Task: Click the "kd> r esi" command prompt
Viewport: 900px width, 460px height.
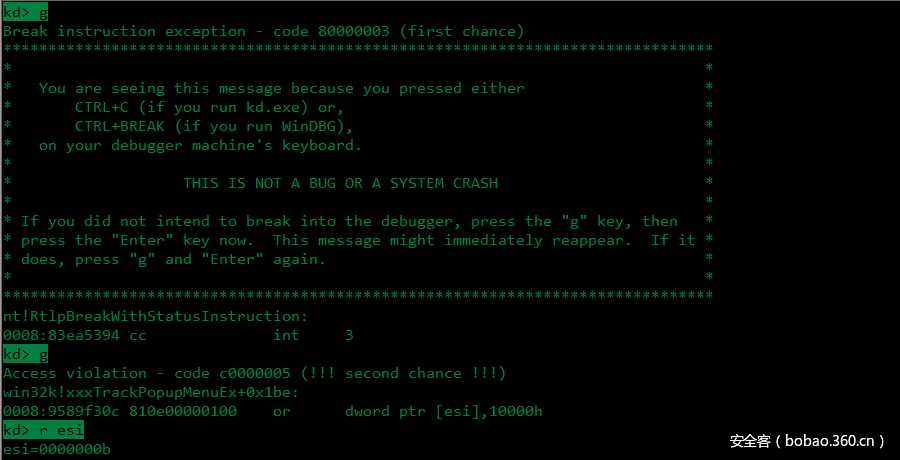Action: (x=43, y=430)
